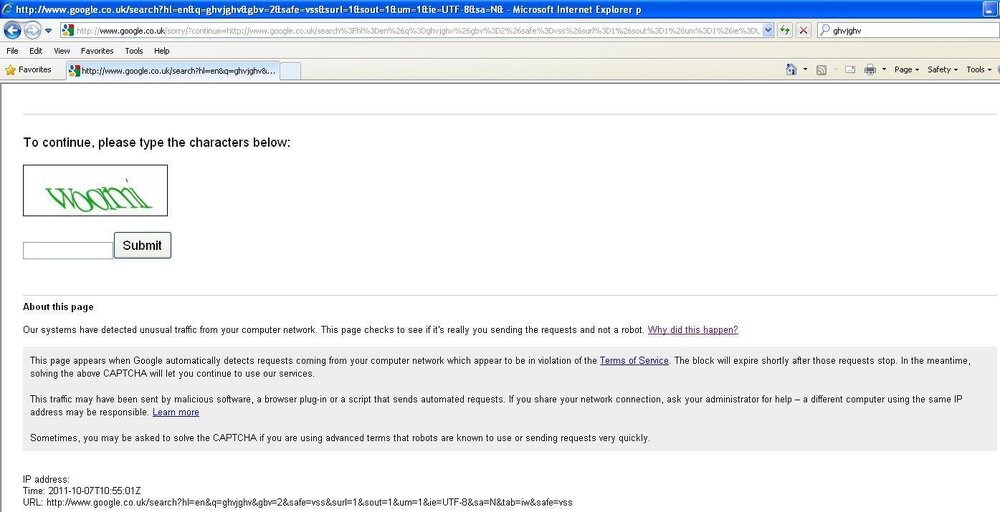The height and width of the screenshot is (512, 1000).
Task: Open the Edit menu
Action: pyautogui.click(x=36, y=51)
